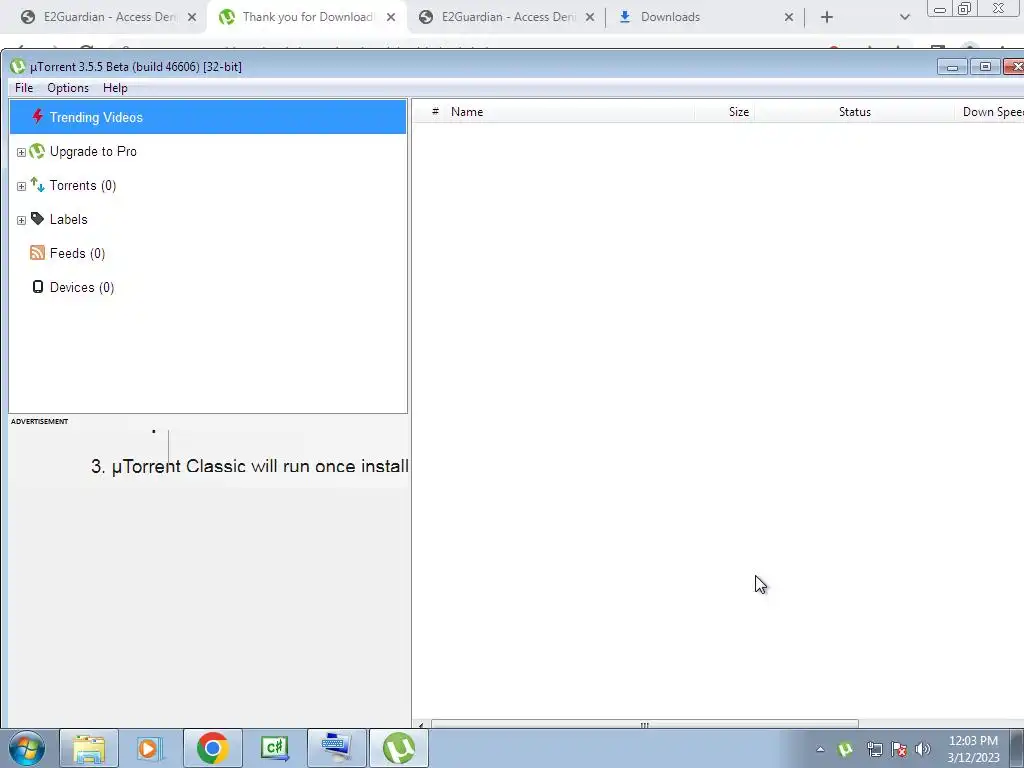
Task: Select Feeds (0) in the sidebar
Action: 77,253
